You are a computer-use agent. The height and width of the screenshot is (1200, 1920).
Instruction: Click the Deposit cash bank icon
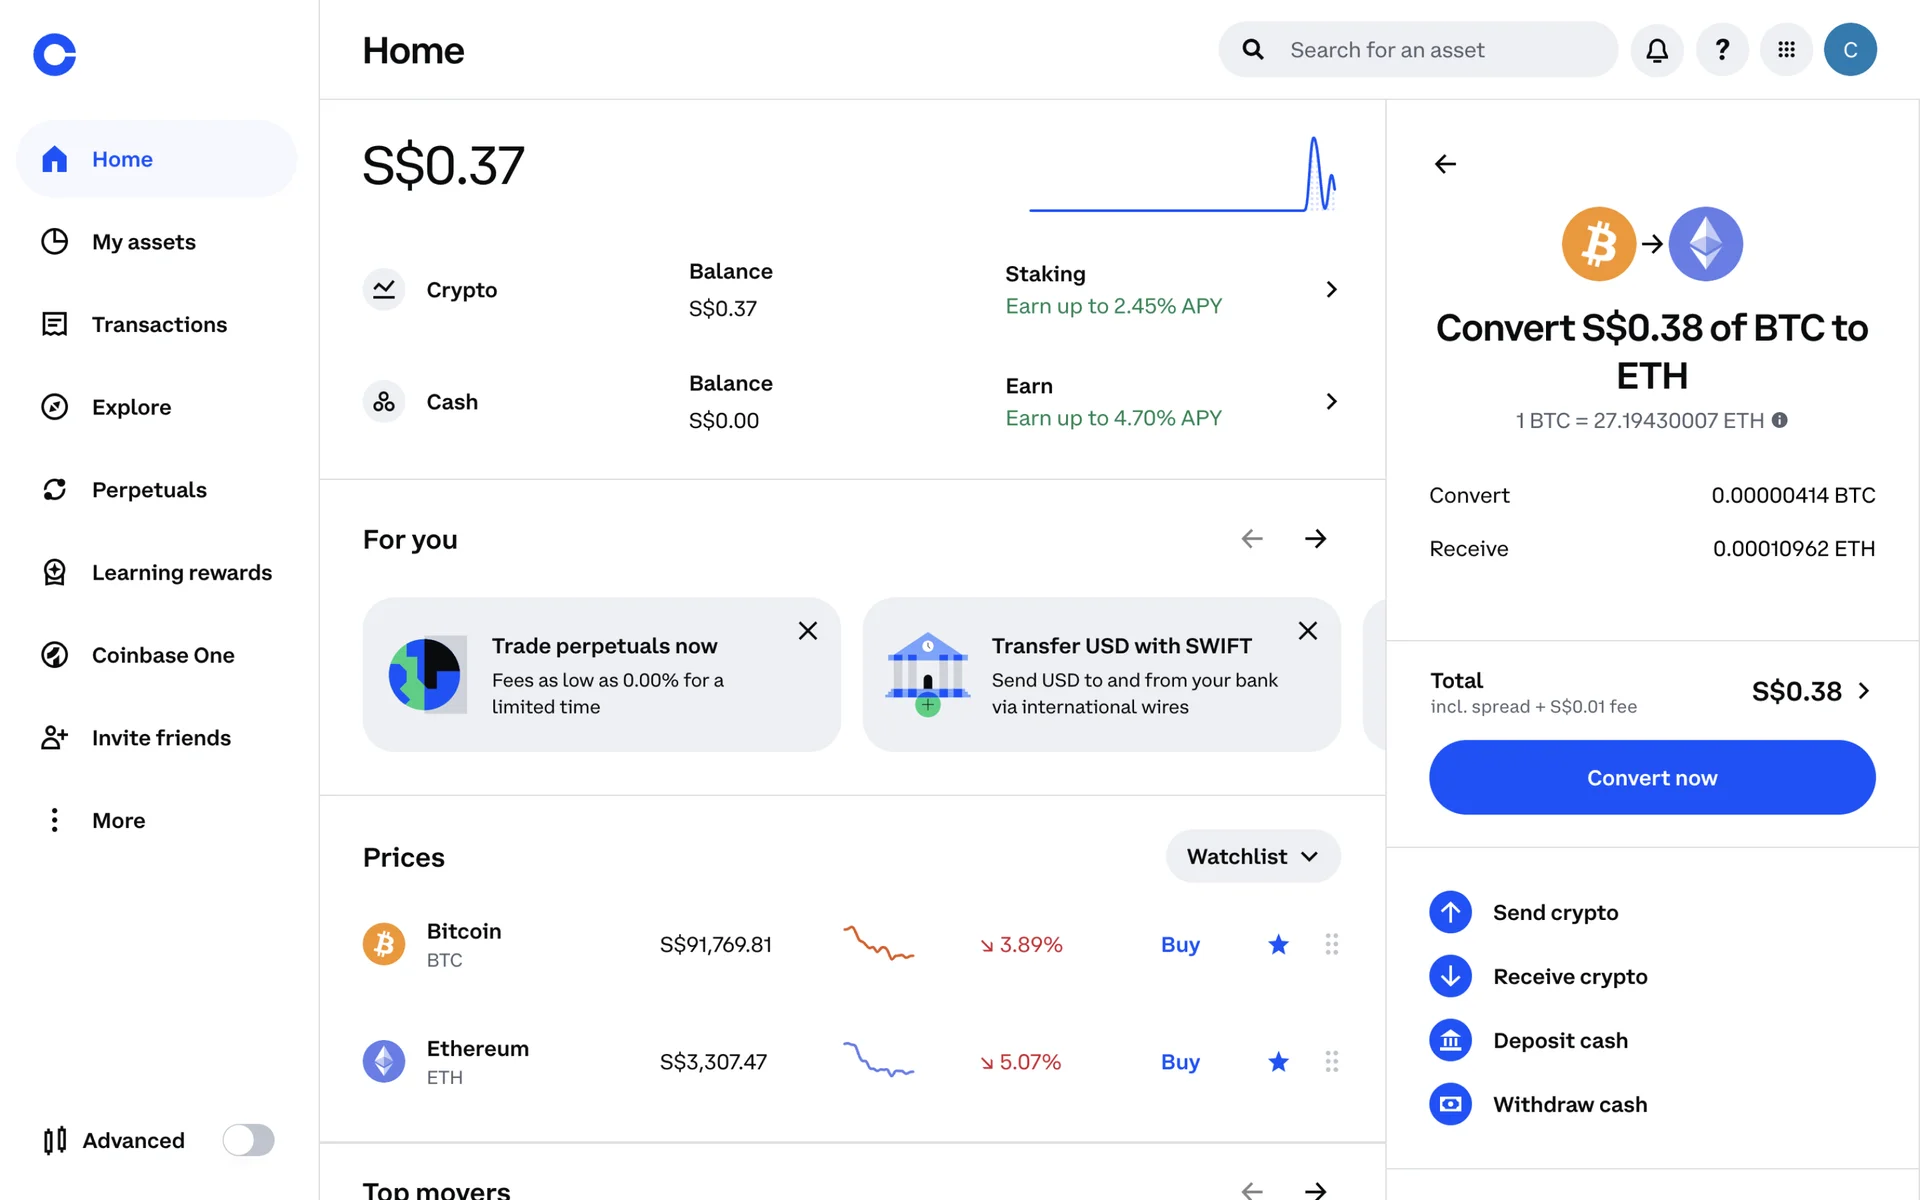[1450, 1040]
